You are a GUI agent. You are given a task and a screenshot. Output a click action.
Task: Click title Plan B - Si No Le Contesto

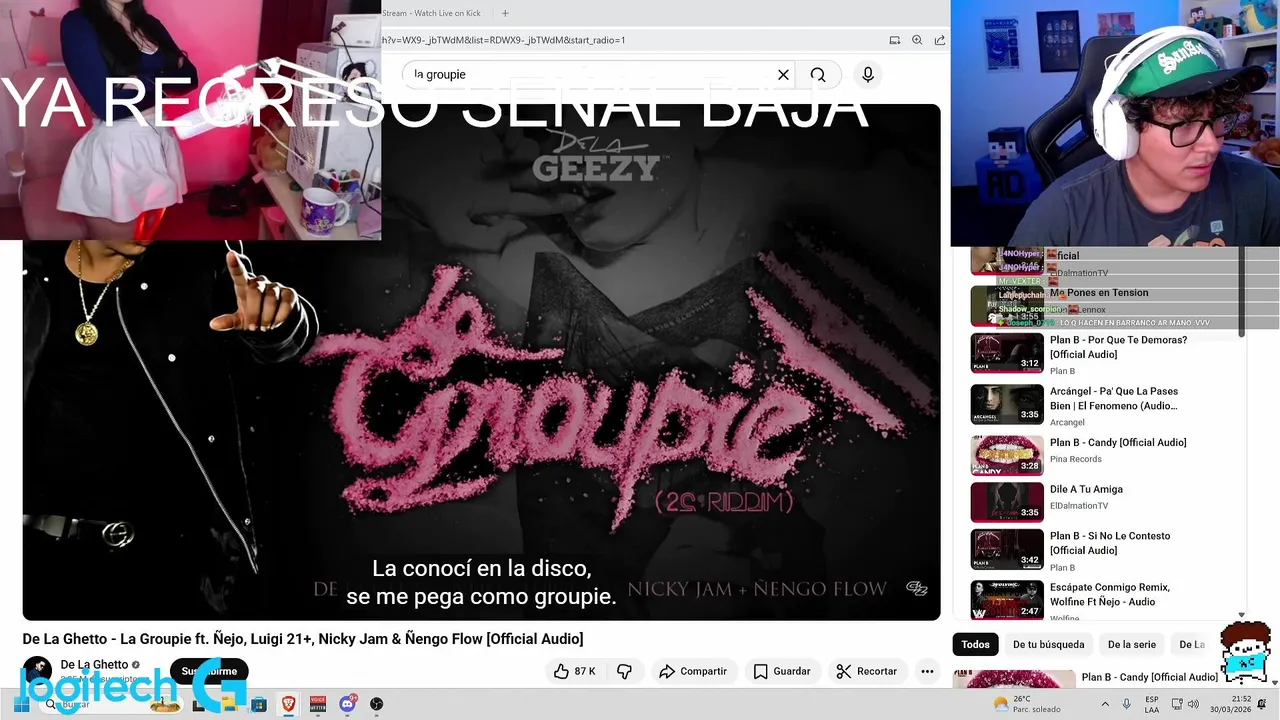click(1110, 543)
